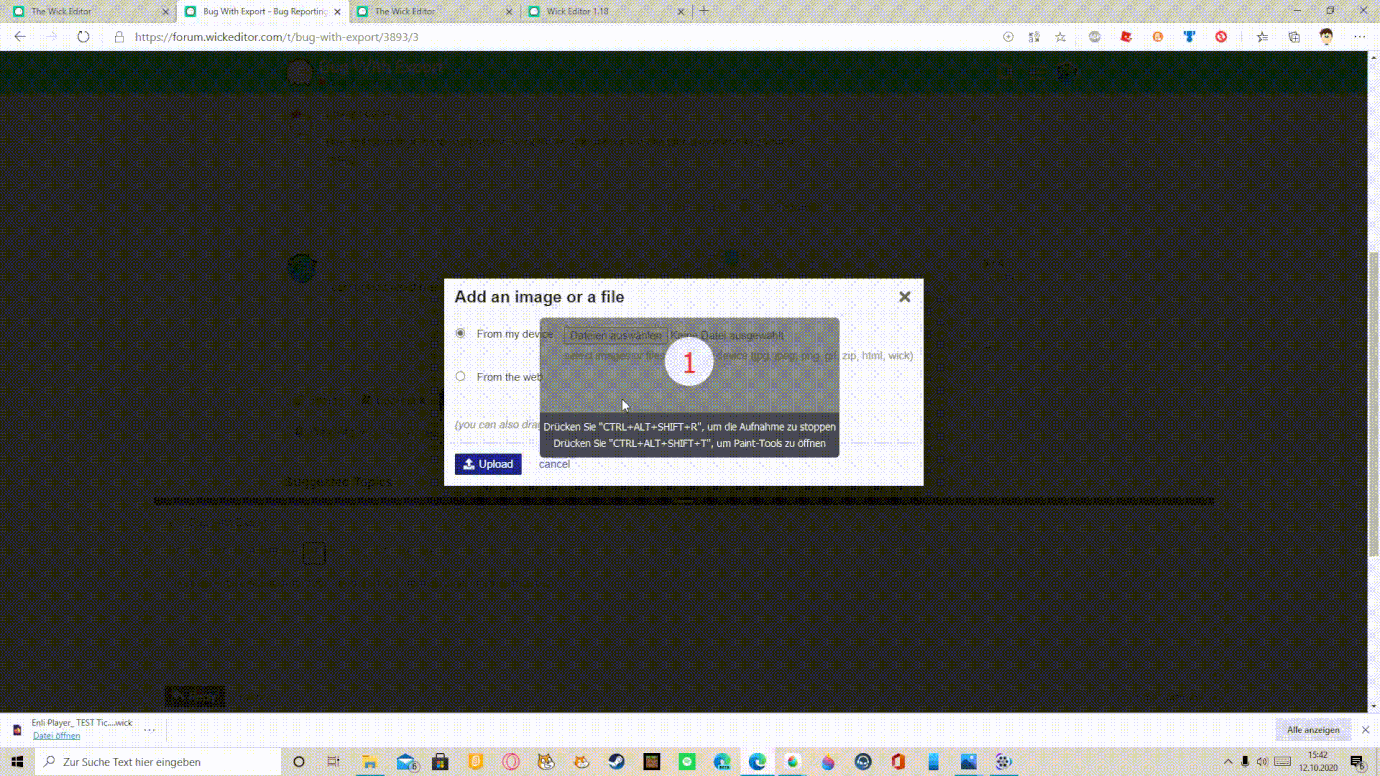The height and width of the screenshot is (776, 1380).
Task: Click the blue Upload button
Action: (x=488, y=464)
